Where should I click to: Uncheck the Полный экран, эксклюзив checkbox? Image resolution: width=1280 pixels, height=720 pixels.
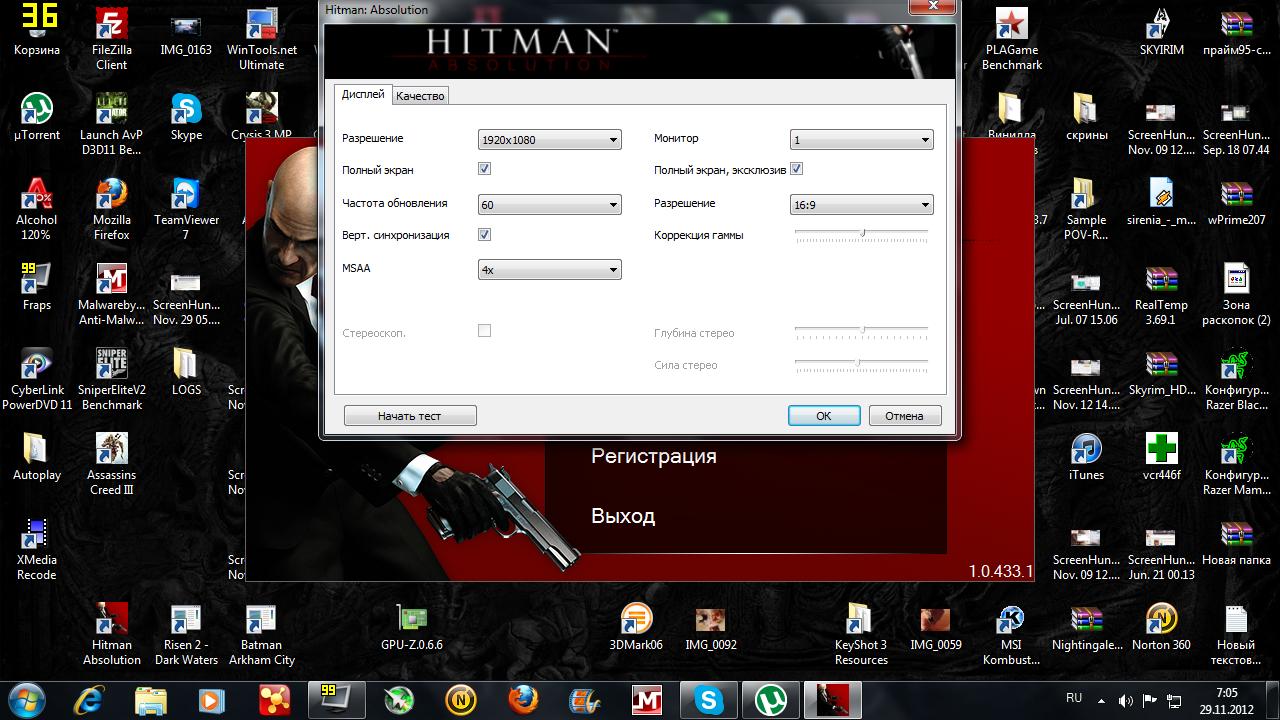(797, 169)
